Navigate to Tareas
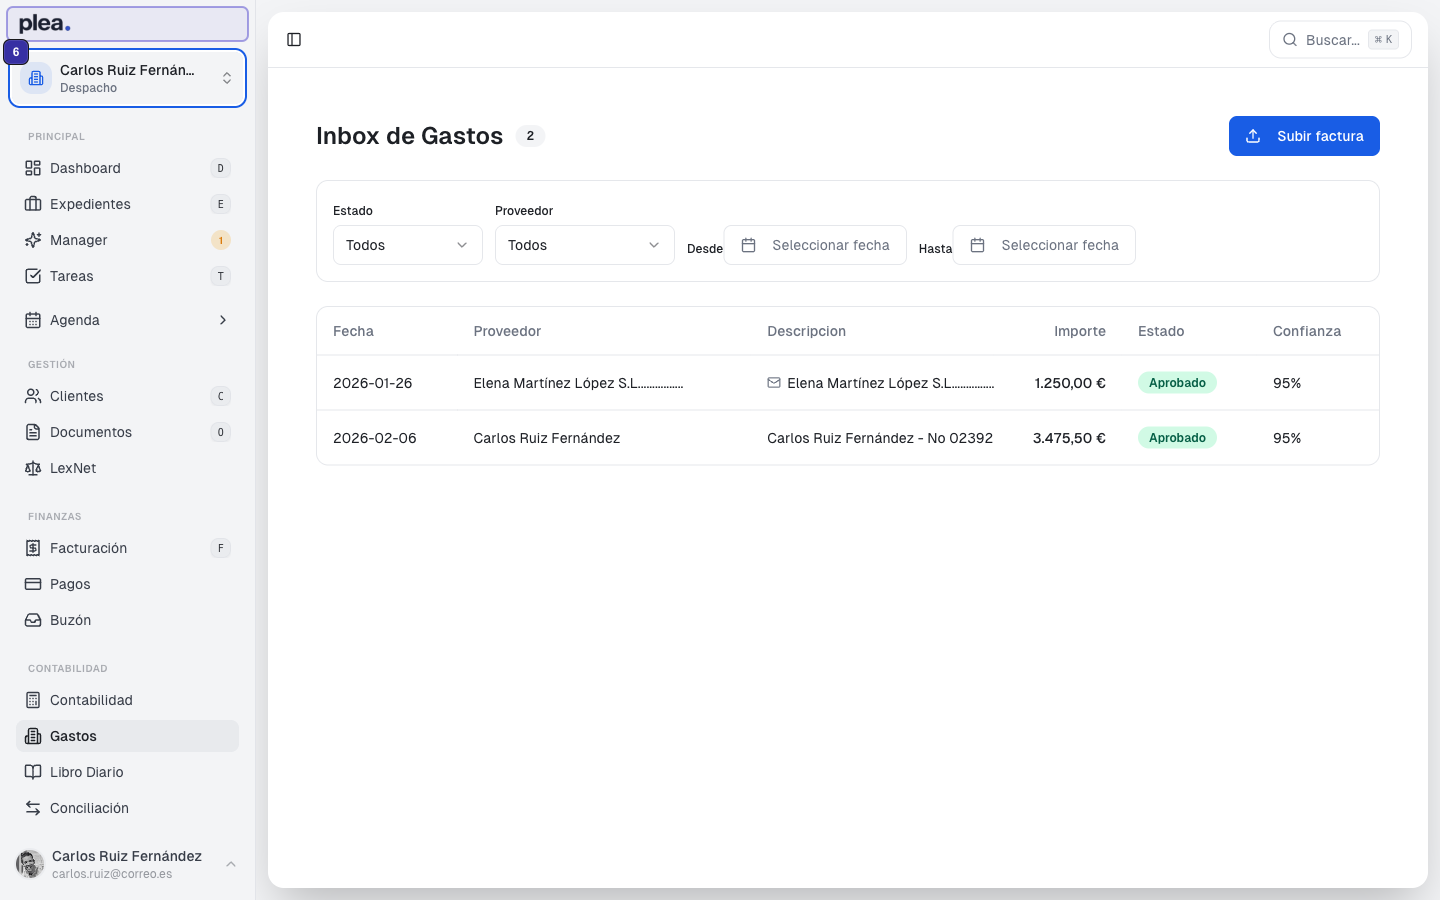Screen dimensions: 1440x900 pos(128,276)
